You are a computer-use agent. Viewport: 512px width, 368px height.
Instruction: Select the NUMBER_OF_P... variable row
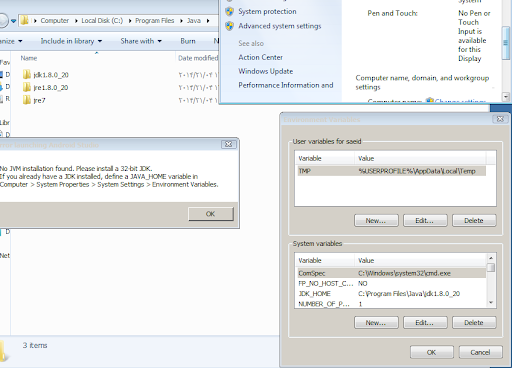pos(391,304)
